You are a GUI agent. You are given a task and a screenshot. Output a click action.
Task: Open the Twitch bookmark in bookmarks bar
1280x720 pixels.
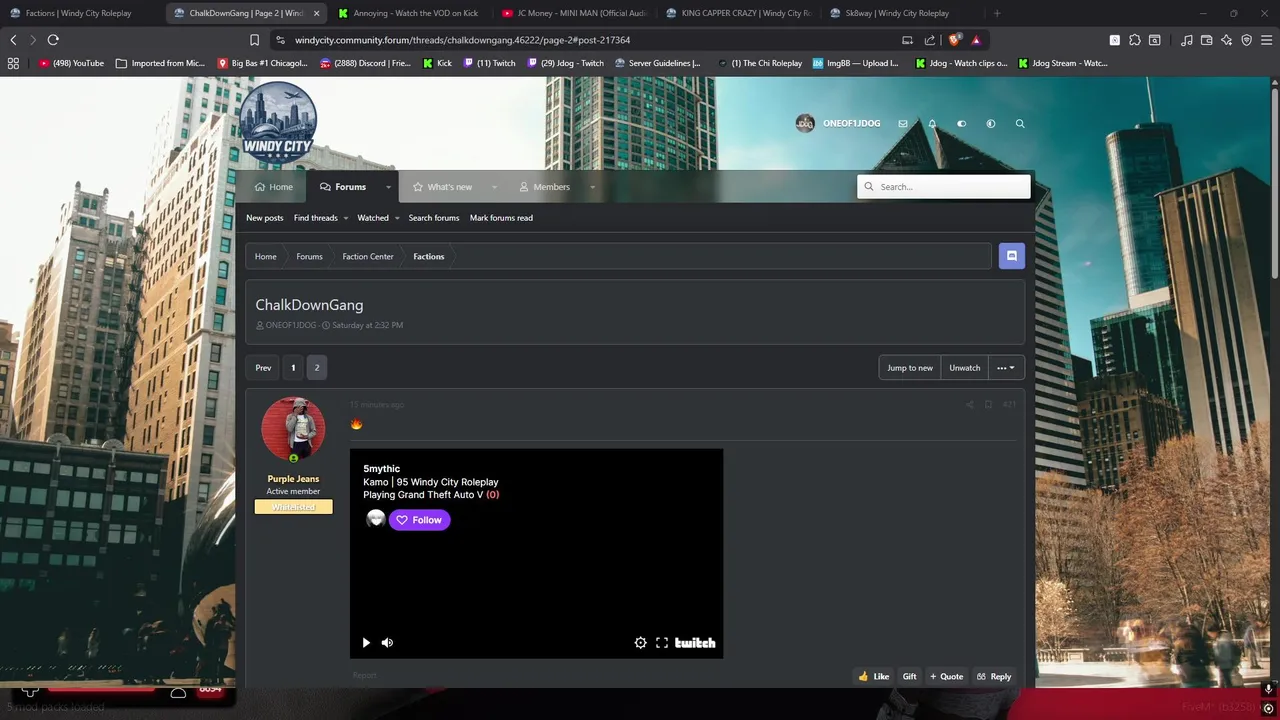(x=490, y=63)
